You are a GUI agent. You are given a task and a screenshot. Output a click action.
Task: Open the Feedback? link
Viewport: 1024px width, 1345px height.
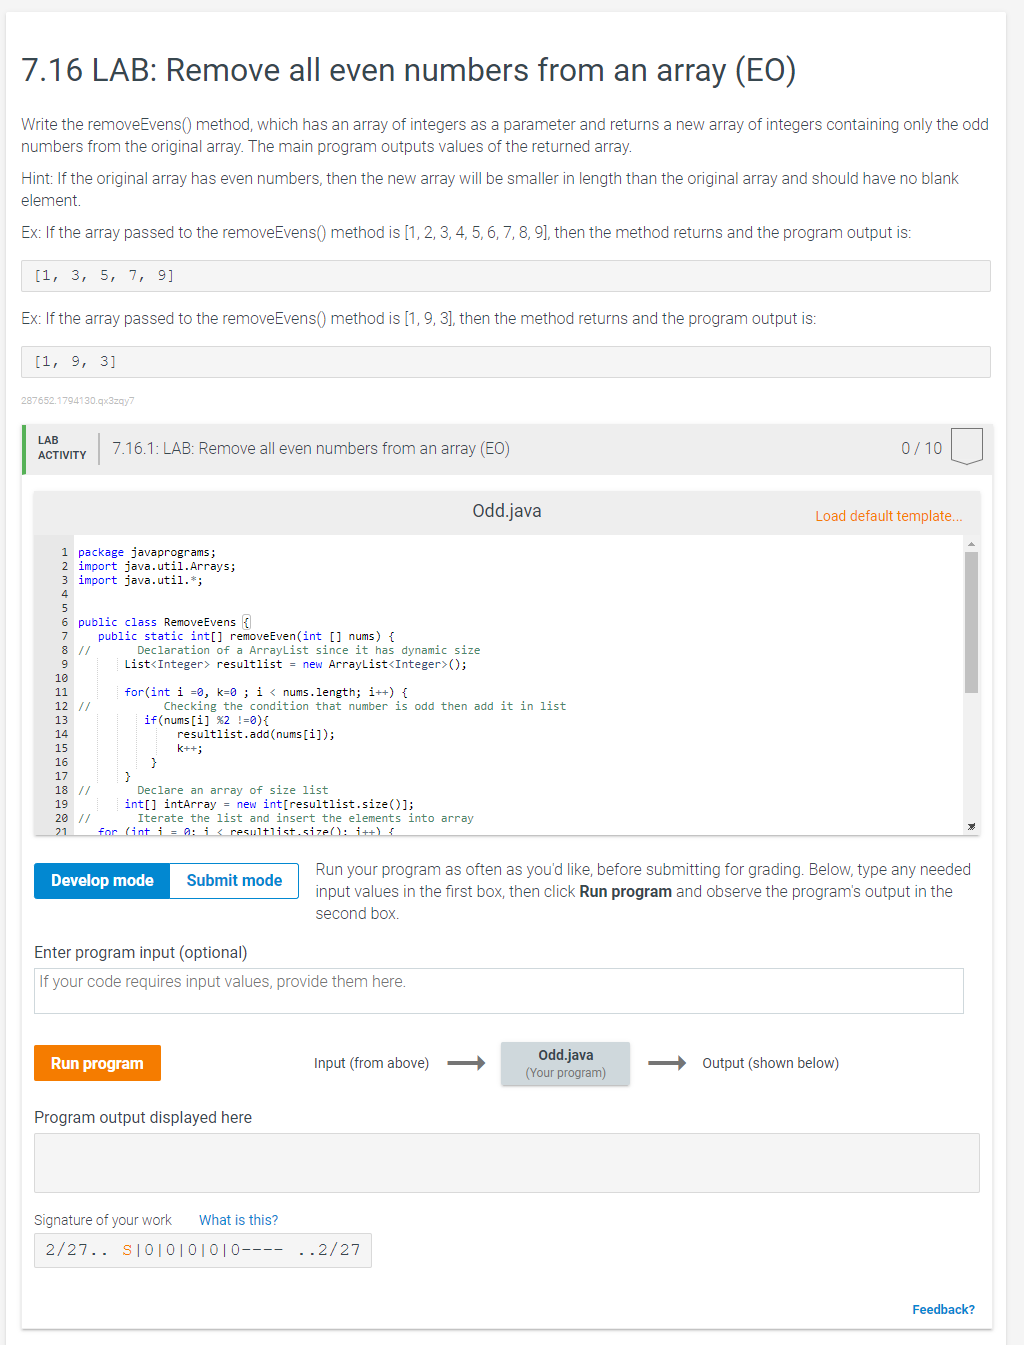943,1309
